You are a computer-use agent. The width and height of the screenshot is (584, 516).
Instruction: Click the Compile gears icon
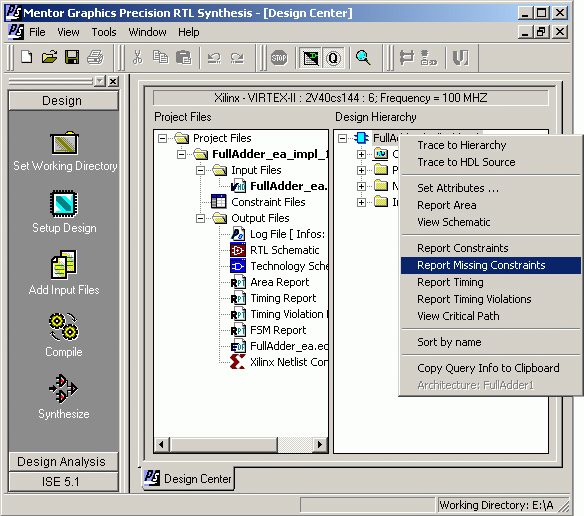click(x=64, y=327)
